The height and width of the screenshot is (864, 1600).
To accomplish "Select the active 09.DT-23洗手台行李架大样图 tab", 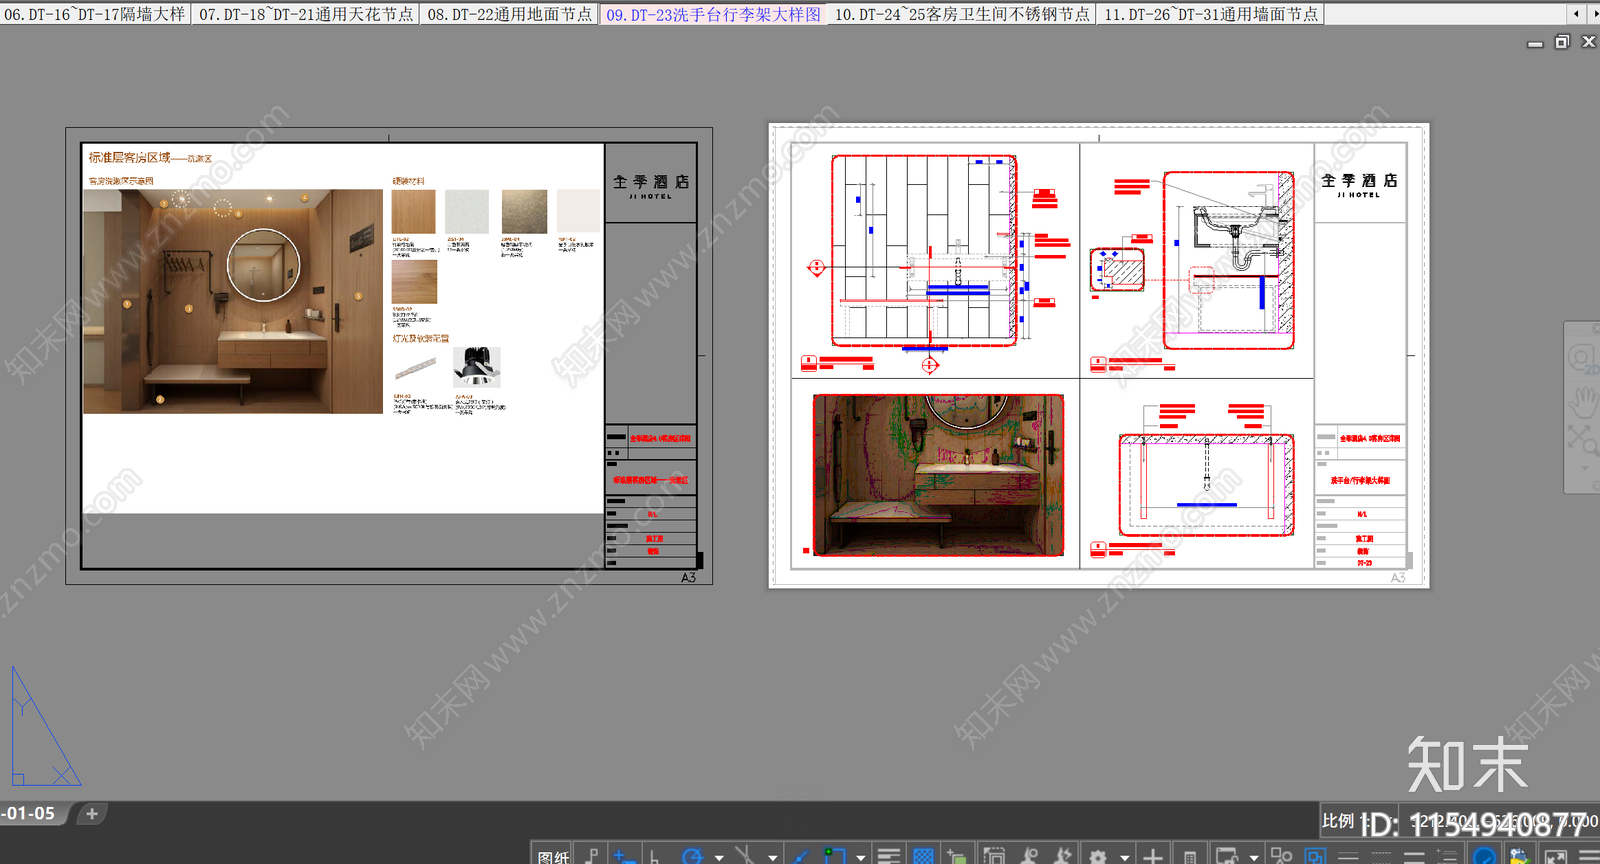I will click(713, 14).
